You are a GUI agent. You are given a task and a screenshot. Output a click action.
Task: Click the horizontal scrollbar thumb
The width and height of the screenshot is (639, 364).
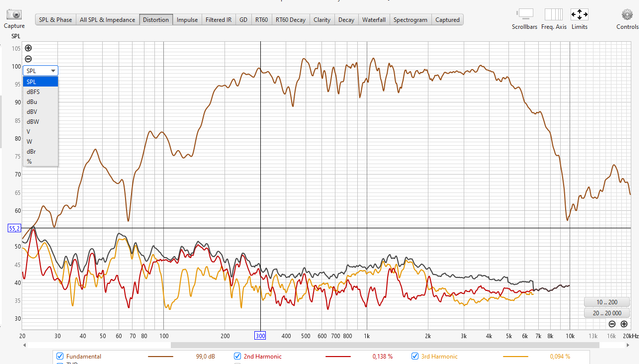coord(385,345)
